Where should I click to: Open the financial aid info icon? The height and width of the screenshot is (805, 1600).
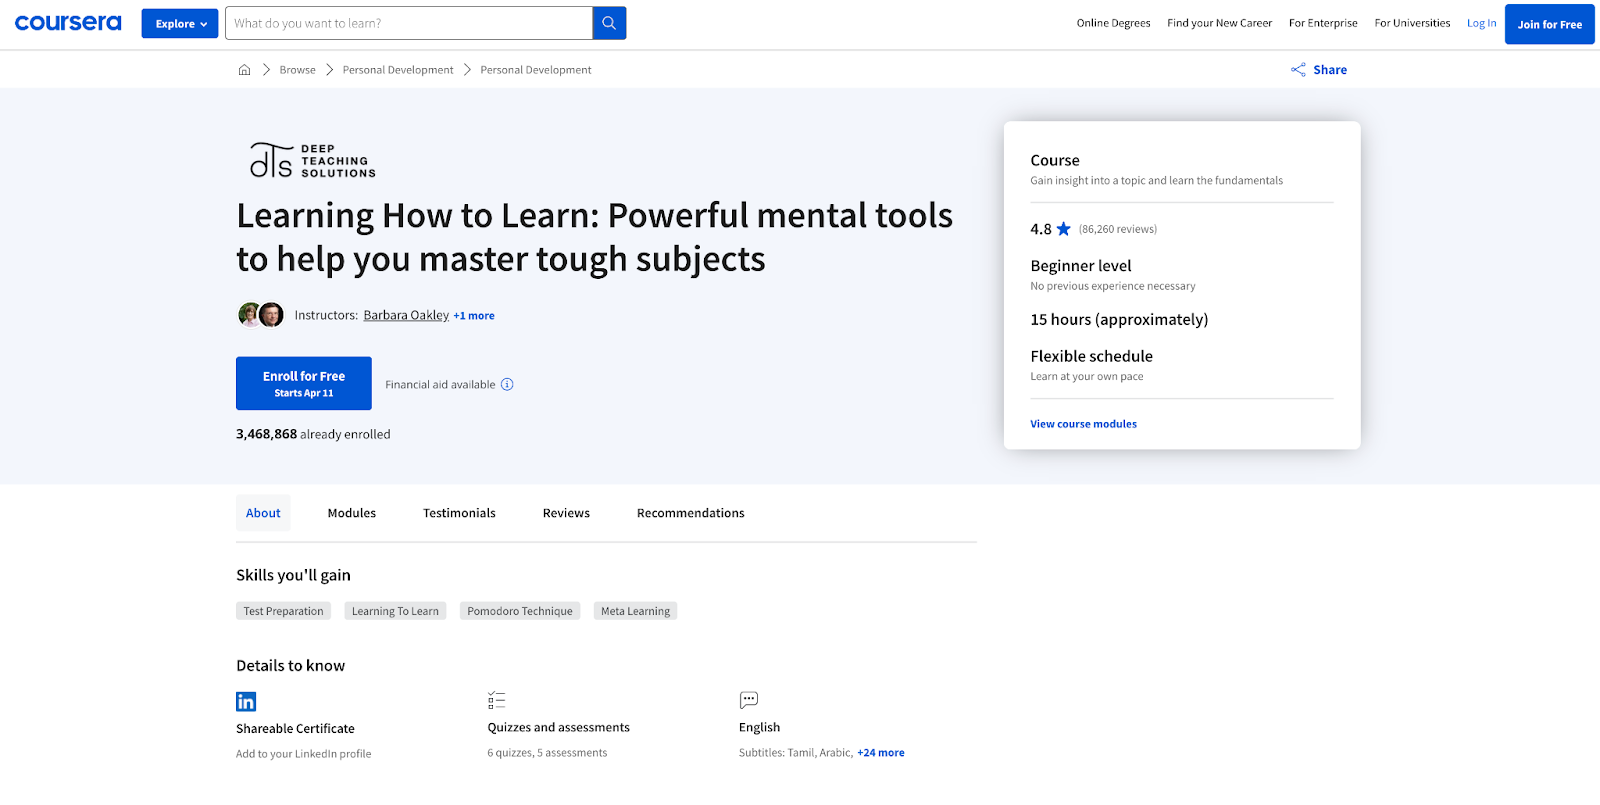point(507,384)
